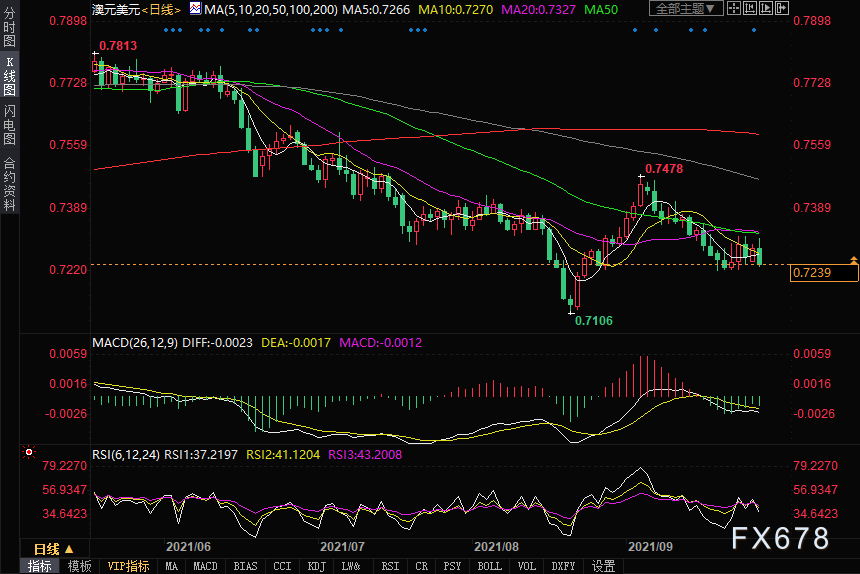This screenshot has width=860, height=574.
Task: Click the orange arrow marker above the 0.7239 price
Action: pyautogui.click(x=853, y=260)
